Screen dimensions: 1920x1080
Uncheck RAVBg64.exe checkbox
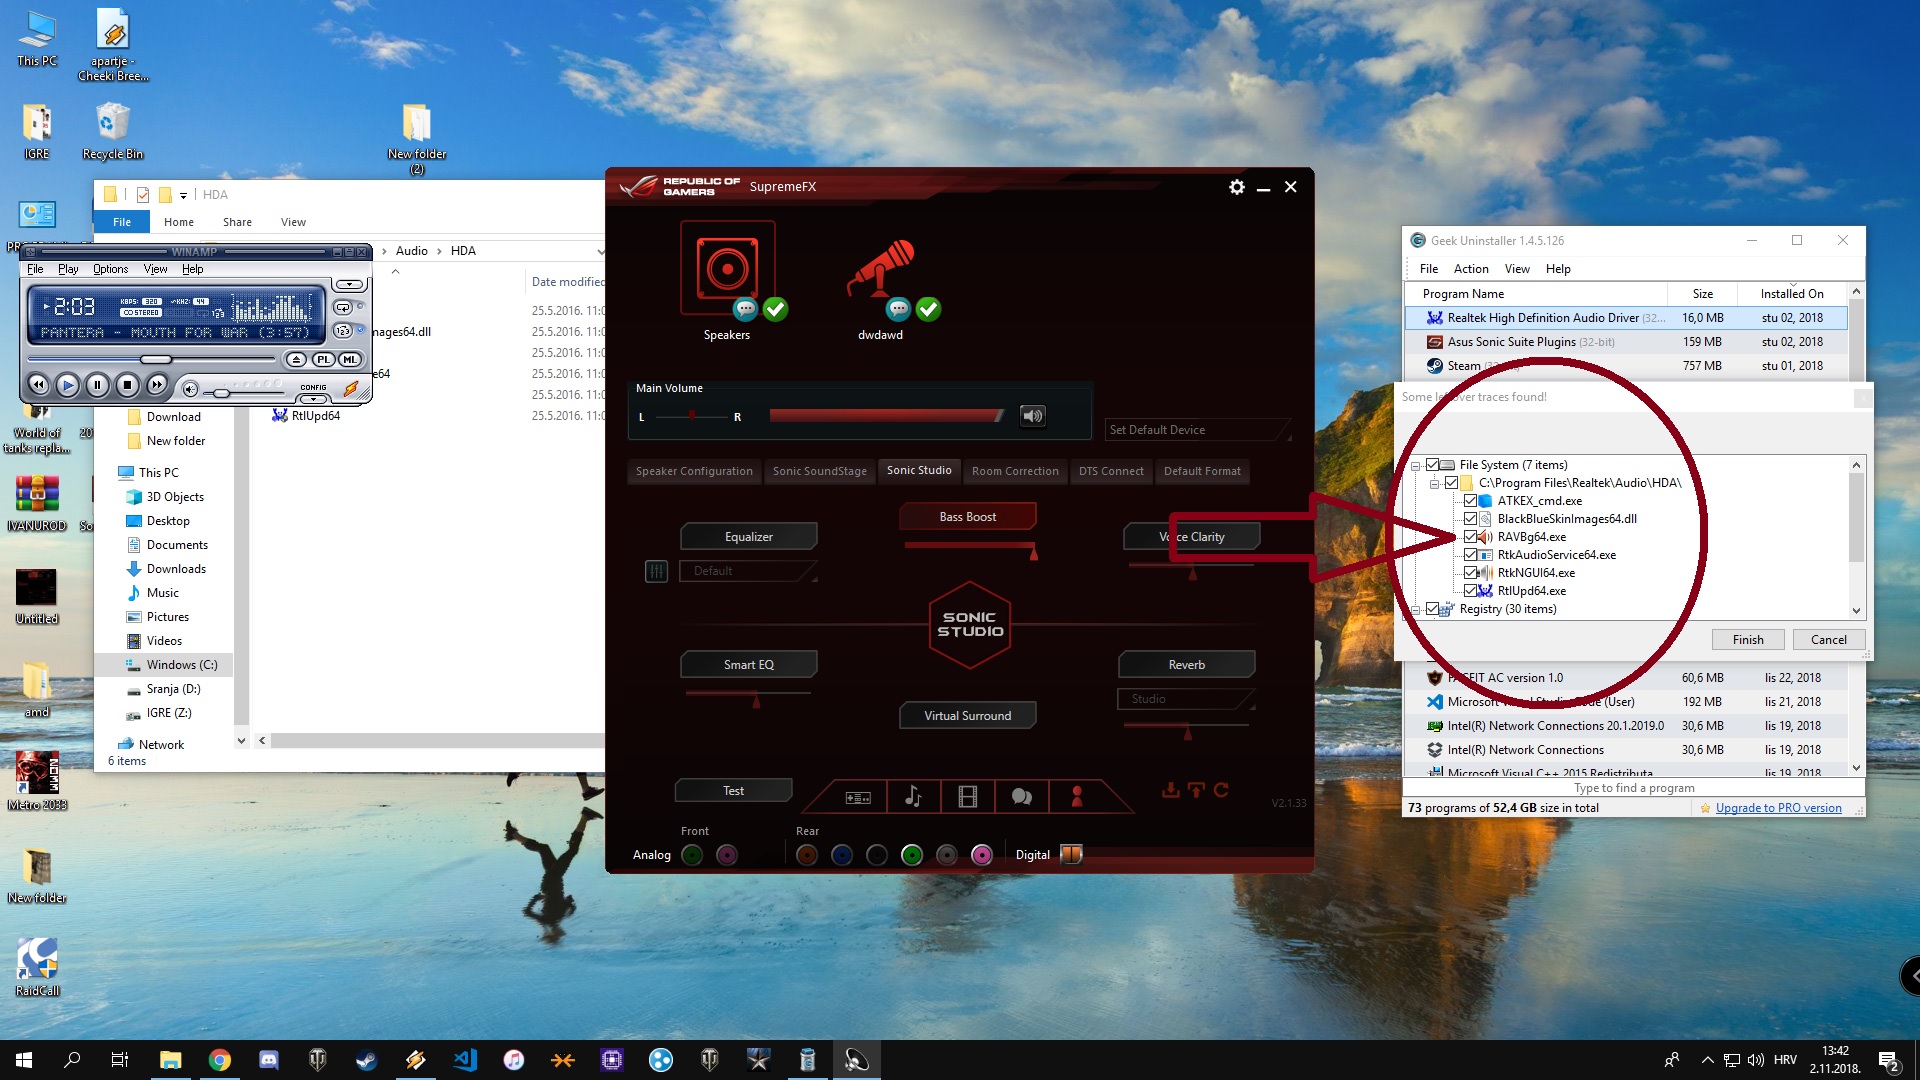coord(1470,537)
